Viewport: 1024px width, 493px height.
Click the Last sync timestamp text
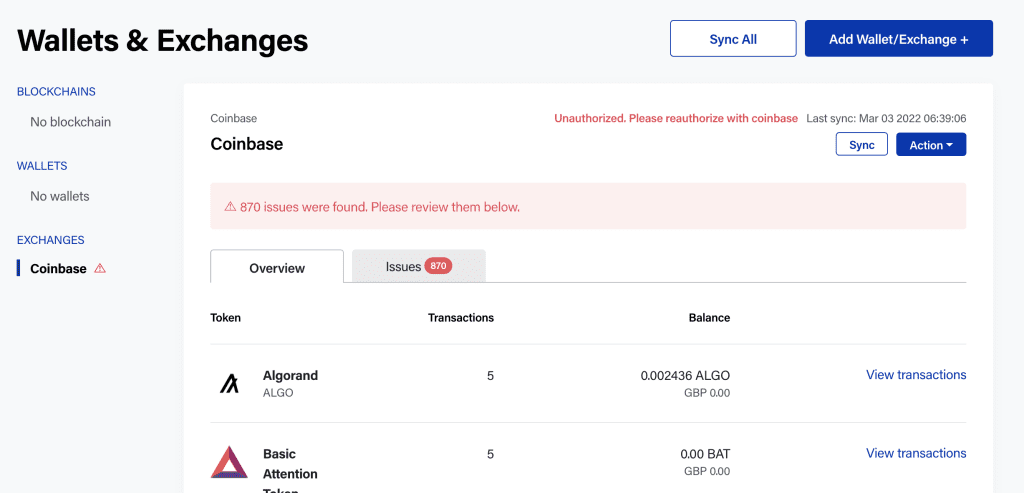(x=886, y=118)
